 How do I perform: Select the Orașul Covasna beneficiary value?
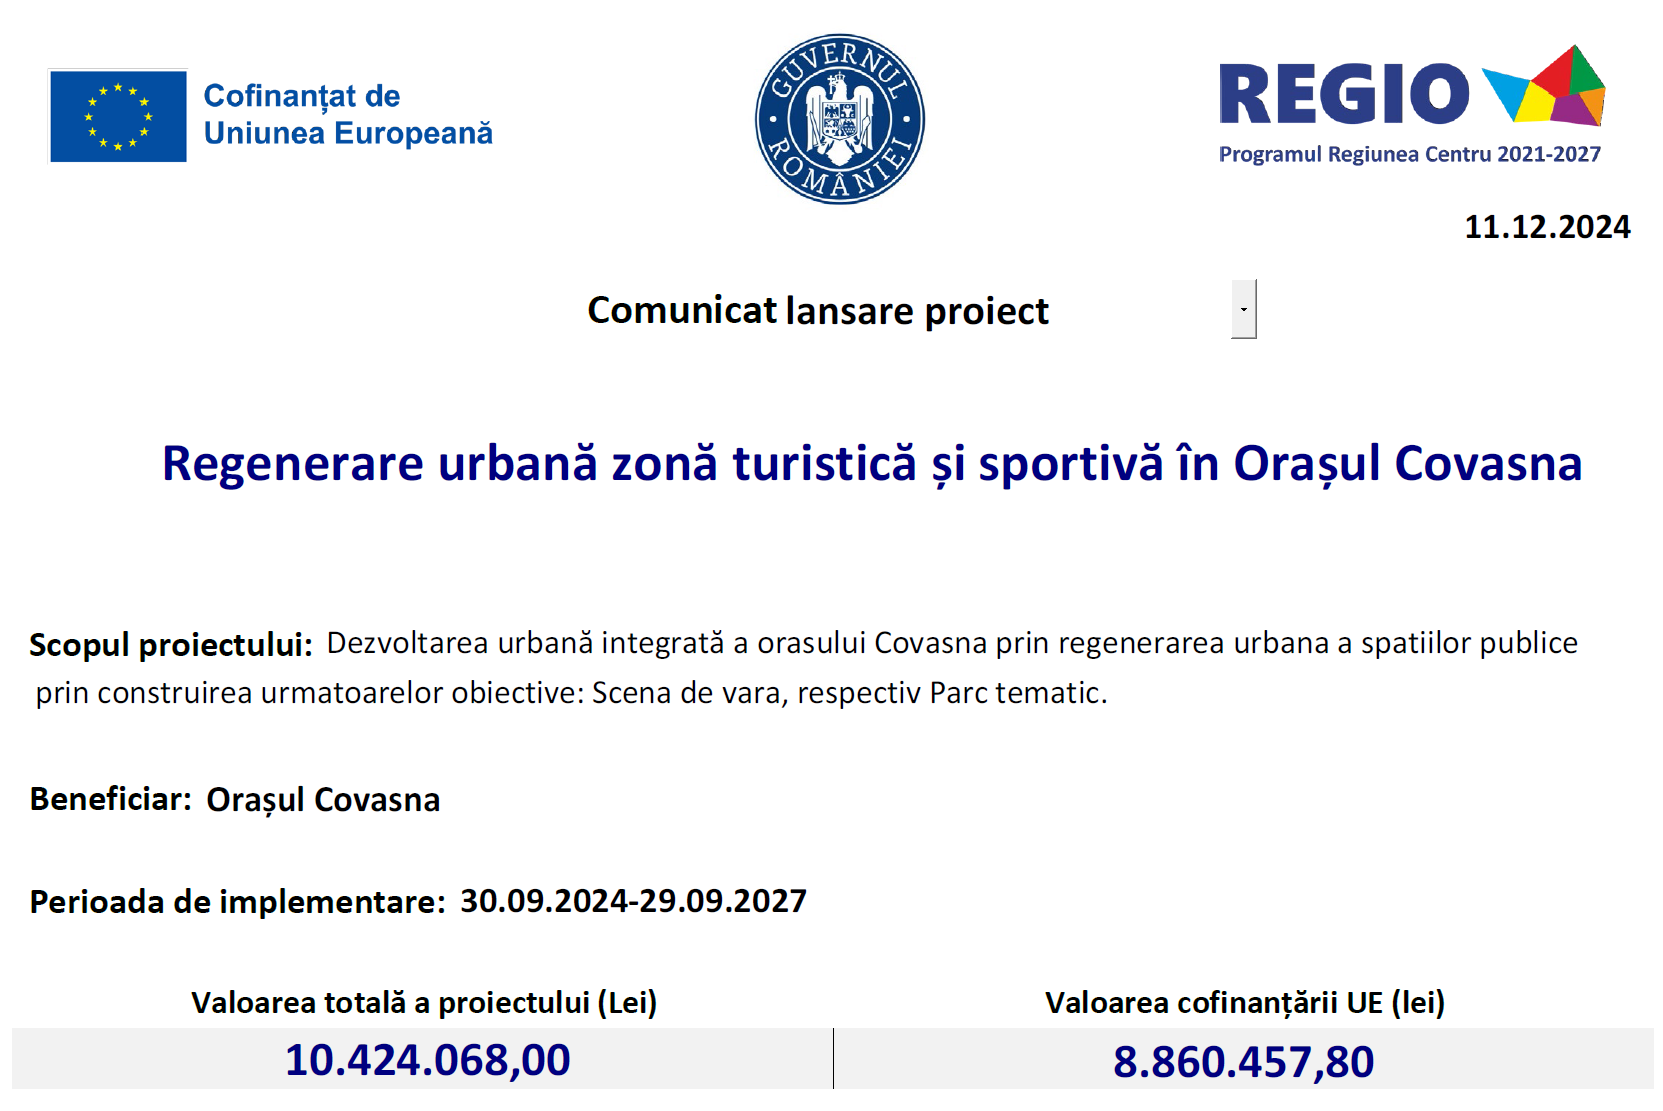[323, 800]
